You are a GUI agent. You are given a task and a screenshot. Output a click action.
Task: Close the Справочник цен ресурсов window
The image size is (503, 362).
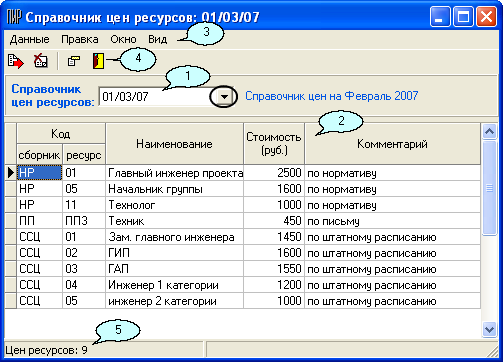(x=486, y=17)
